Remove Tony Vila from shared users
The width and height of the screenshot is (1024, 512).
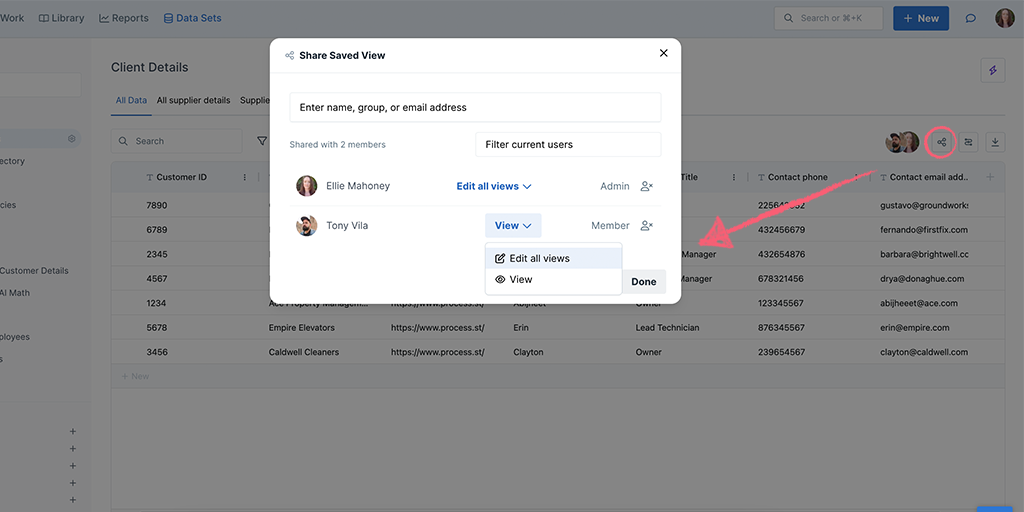[x=647, y=225]
